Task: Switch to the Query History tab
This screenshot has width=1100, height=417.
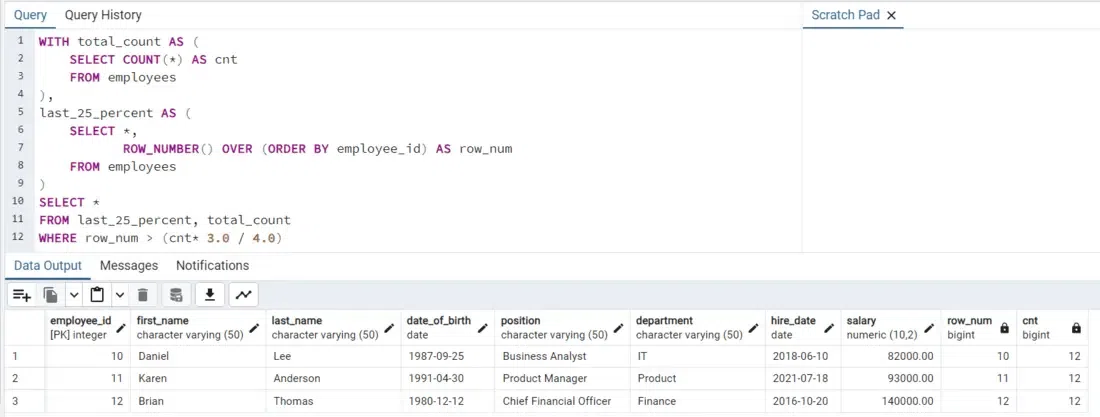Action: (103, 15)
